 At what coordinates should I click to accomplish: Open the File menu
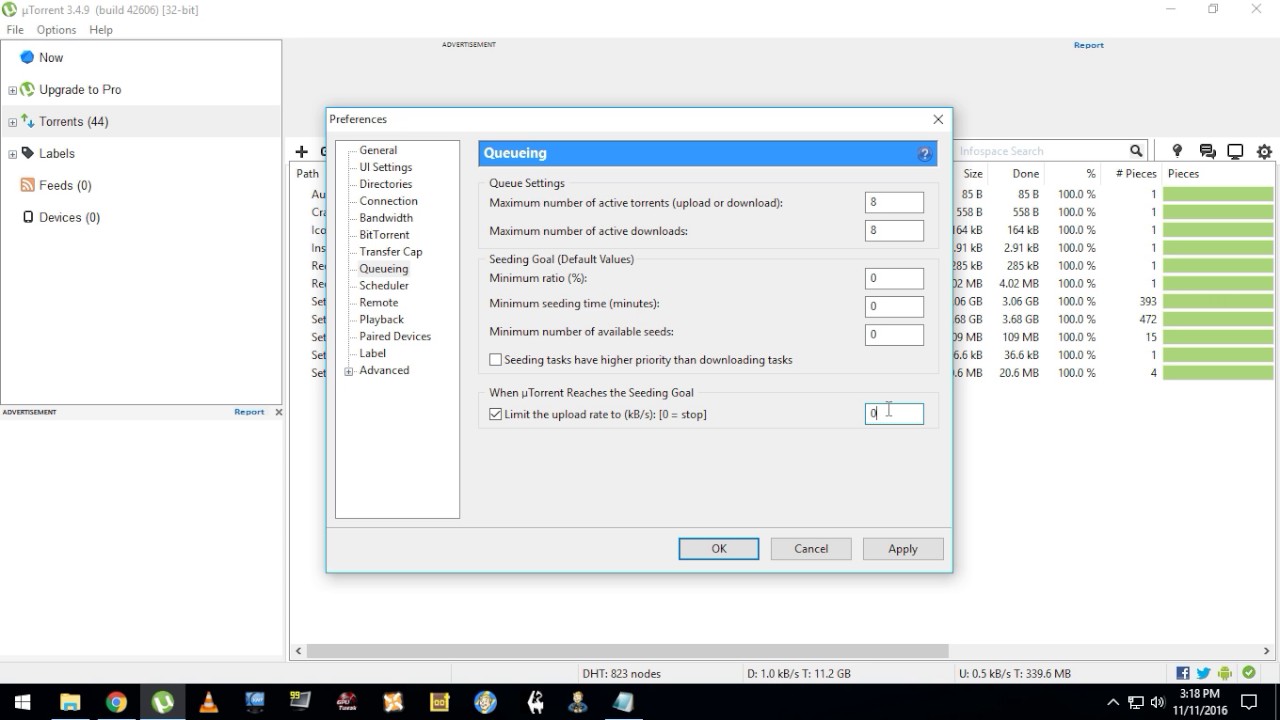(15, 30)
